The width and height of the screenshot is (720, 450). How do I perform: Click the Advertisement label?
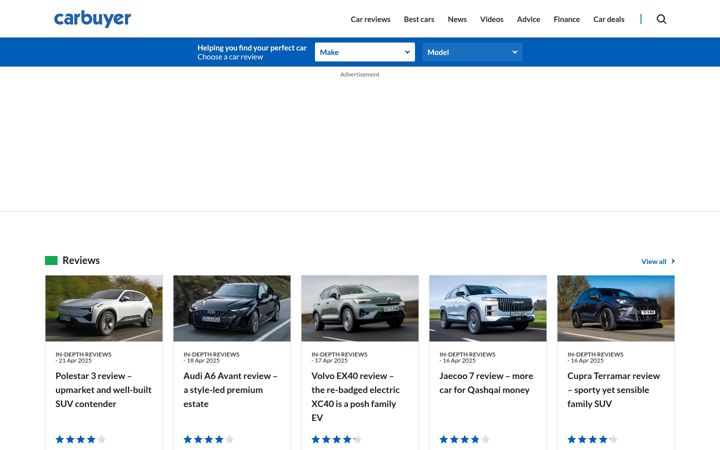click(360, 74)
